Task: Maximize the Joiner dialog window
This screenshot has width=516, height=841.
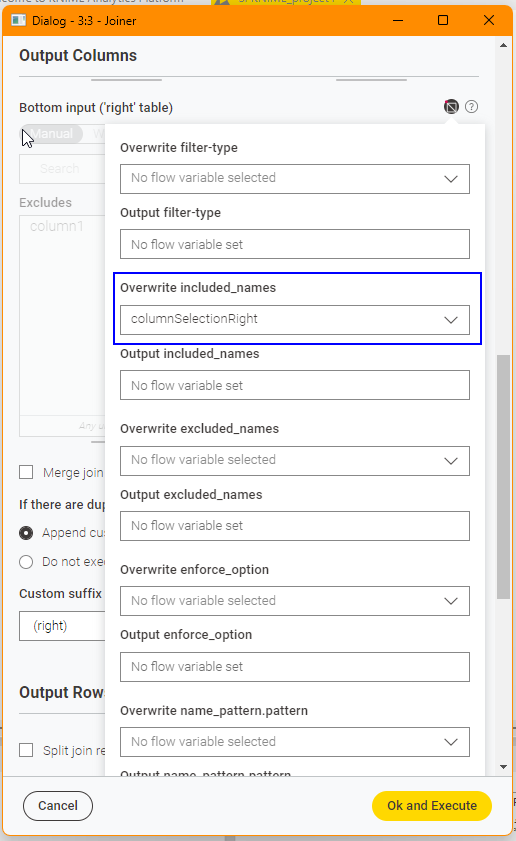Action: pyautogui.click(x=443, y=20)
